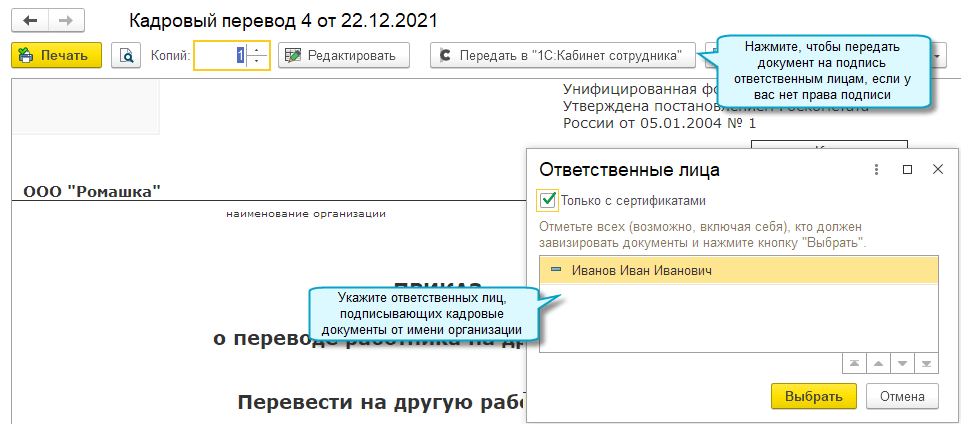Image resolution: width=961 pixels, height=424 pixels.
Task: Click the Редактировать button
Action: coord(344,55)
